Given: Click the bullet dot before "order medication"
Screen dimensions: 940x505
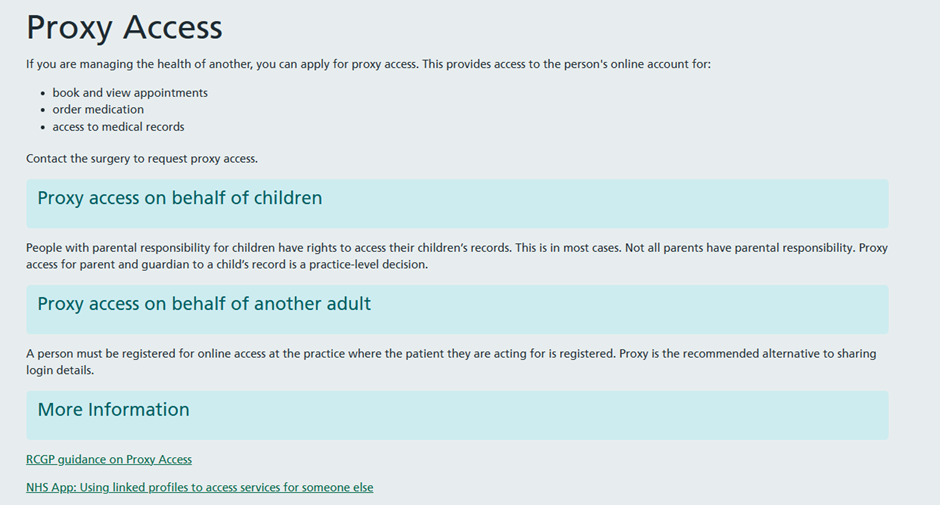Looking at the screenshot, I should [x=43, y=110].
